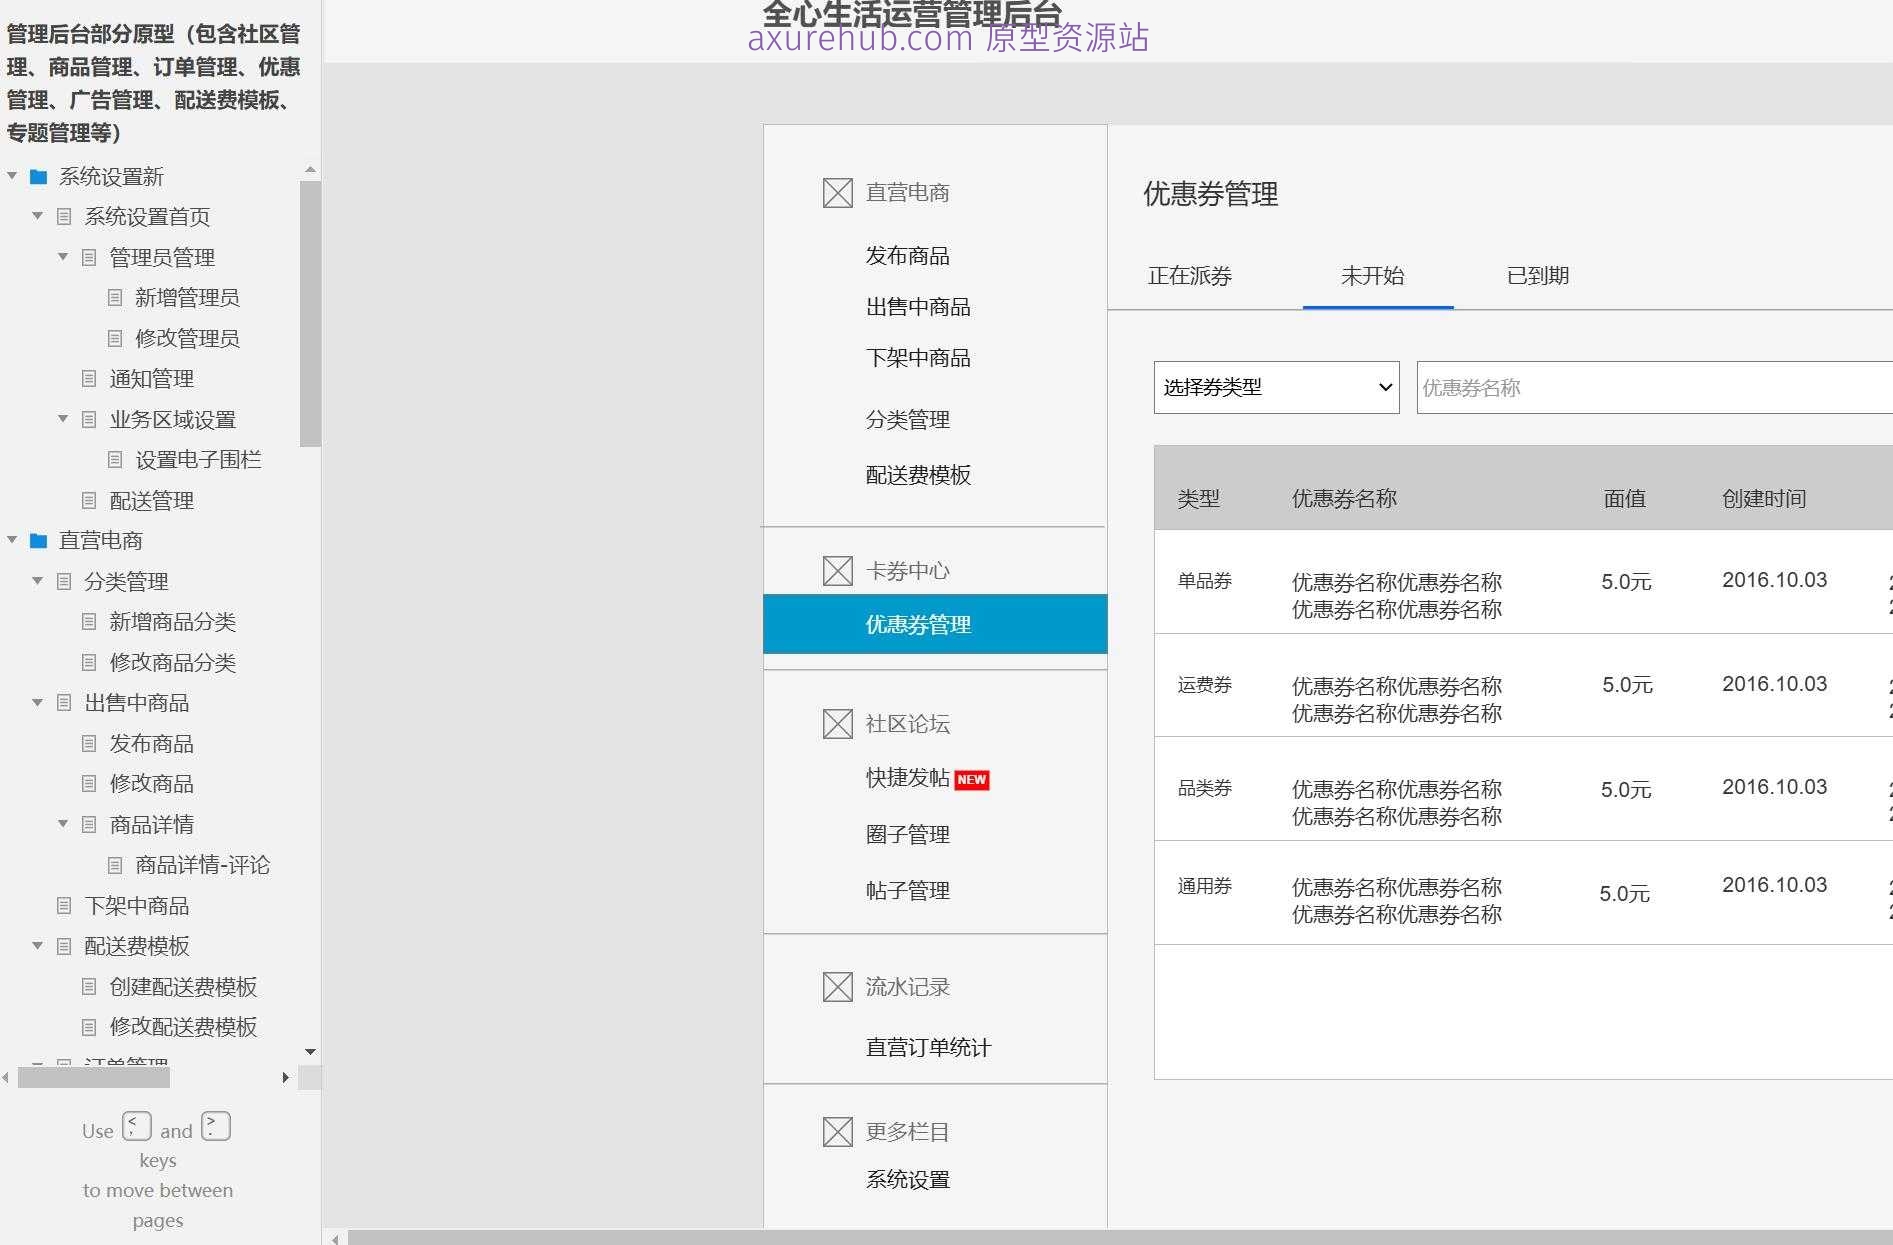This screenshot has width=1893, height=1245.
Task: Collapse the 系统设置新 folder
Action: (x=12, y=176)
